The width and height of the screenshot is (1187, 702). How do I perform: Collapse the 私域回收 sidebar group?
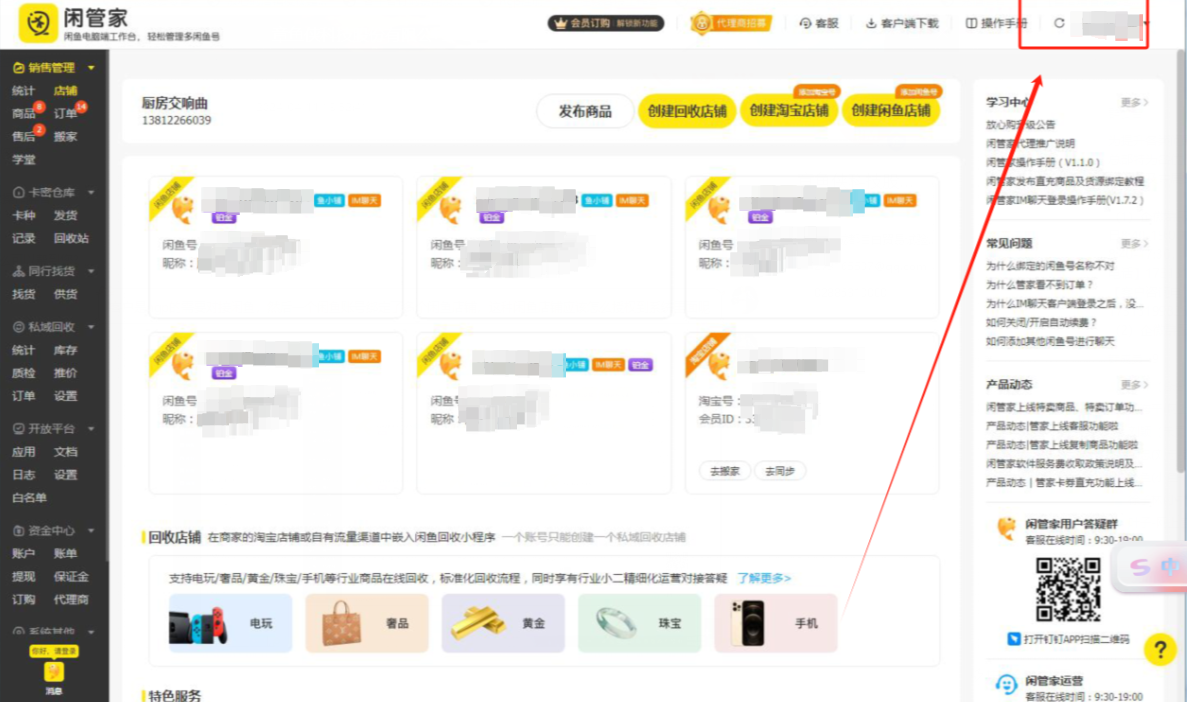91,327
